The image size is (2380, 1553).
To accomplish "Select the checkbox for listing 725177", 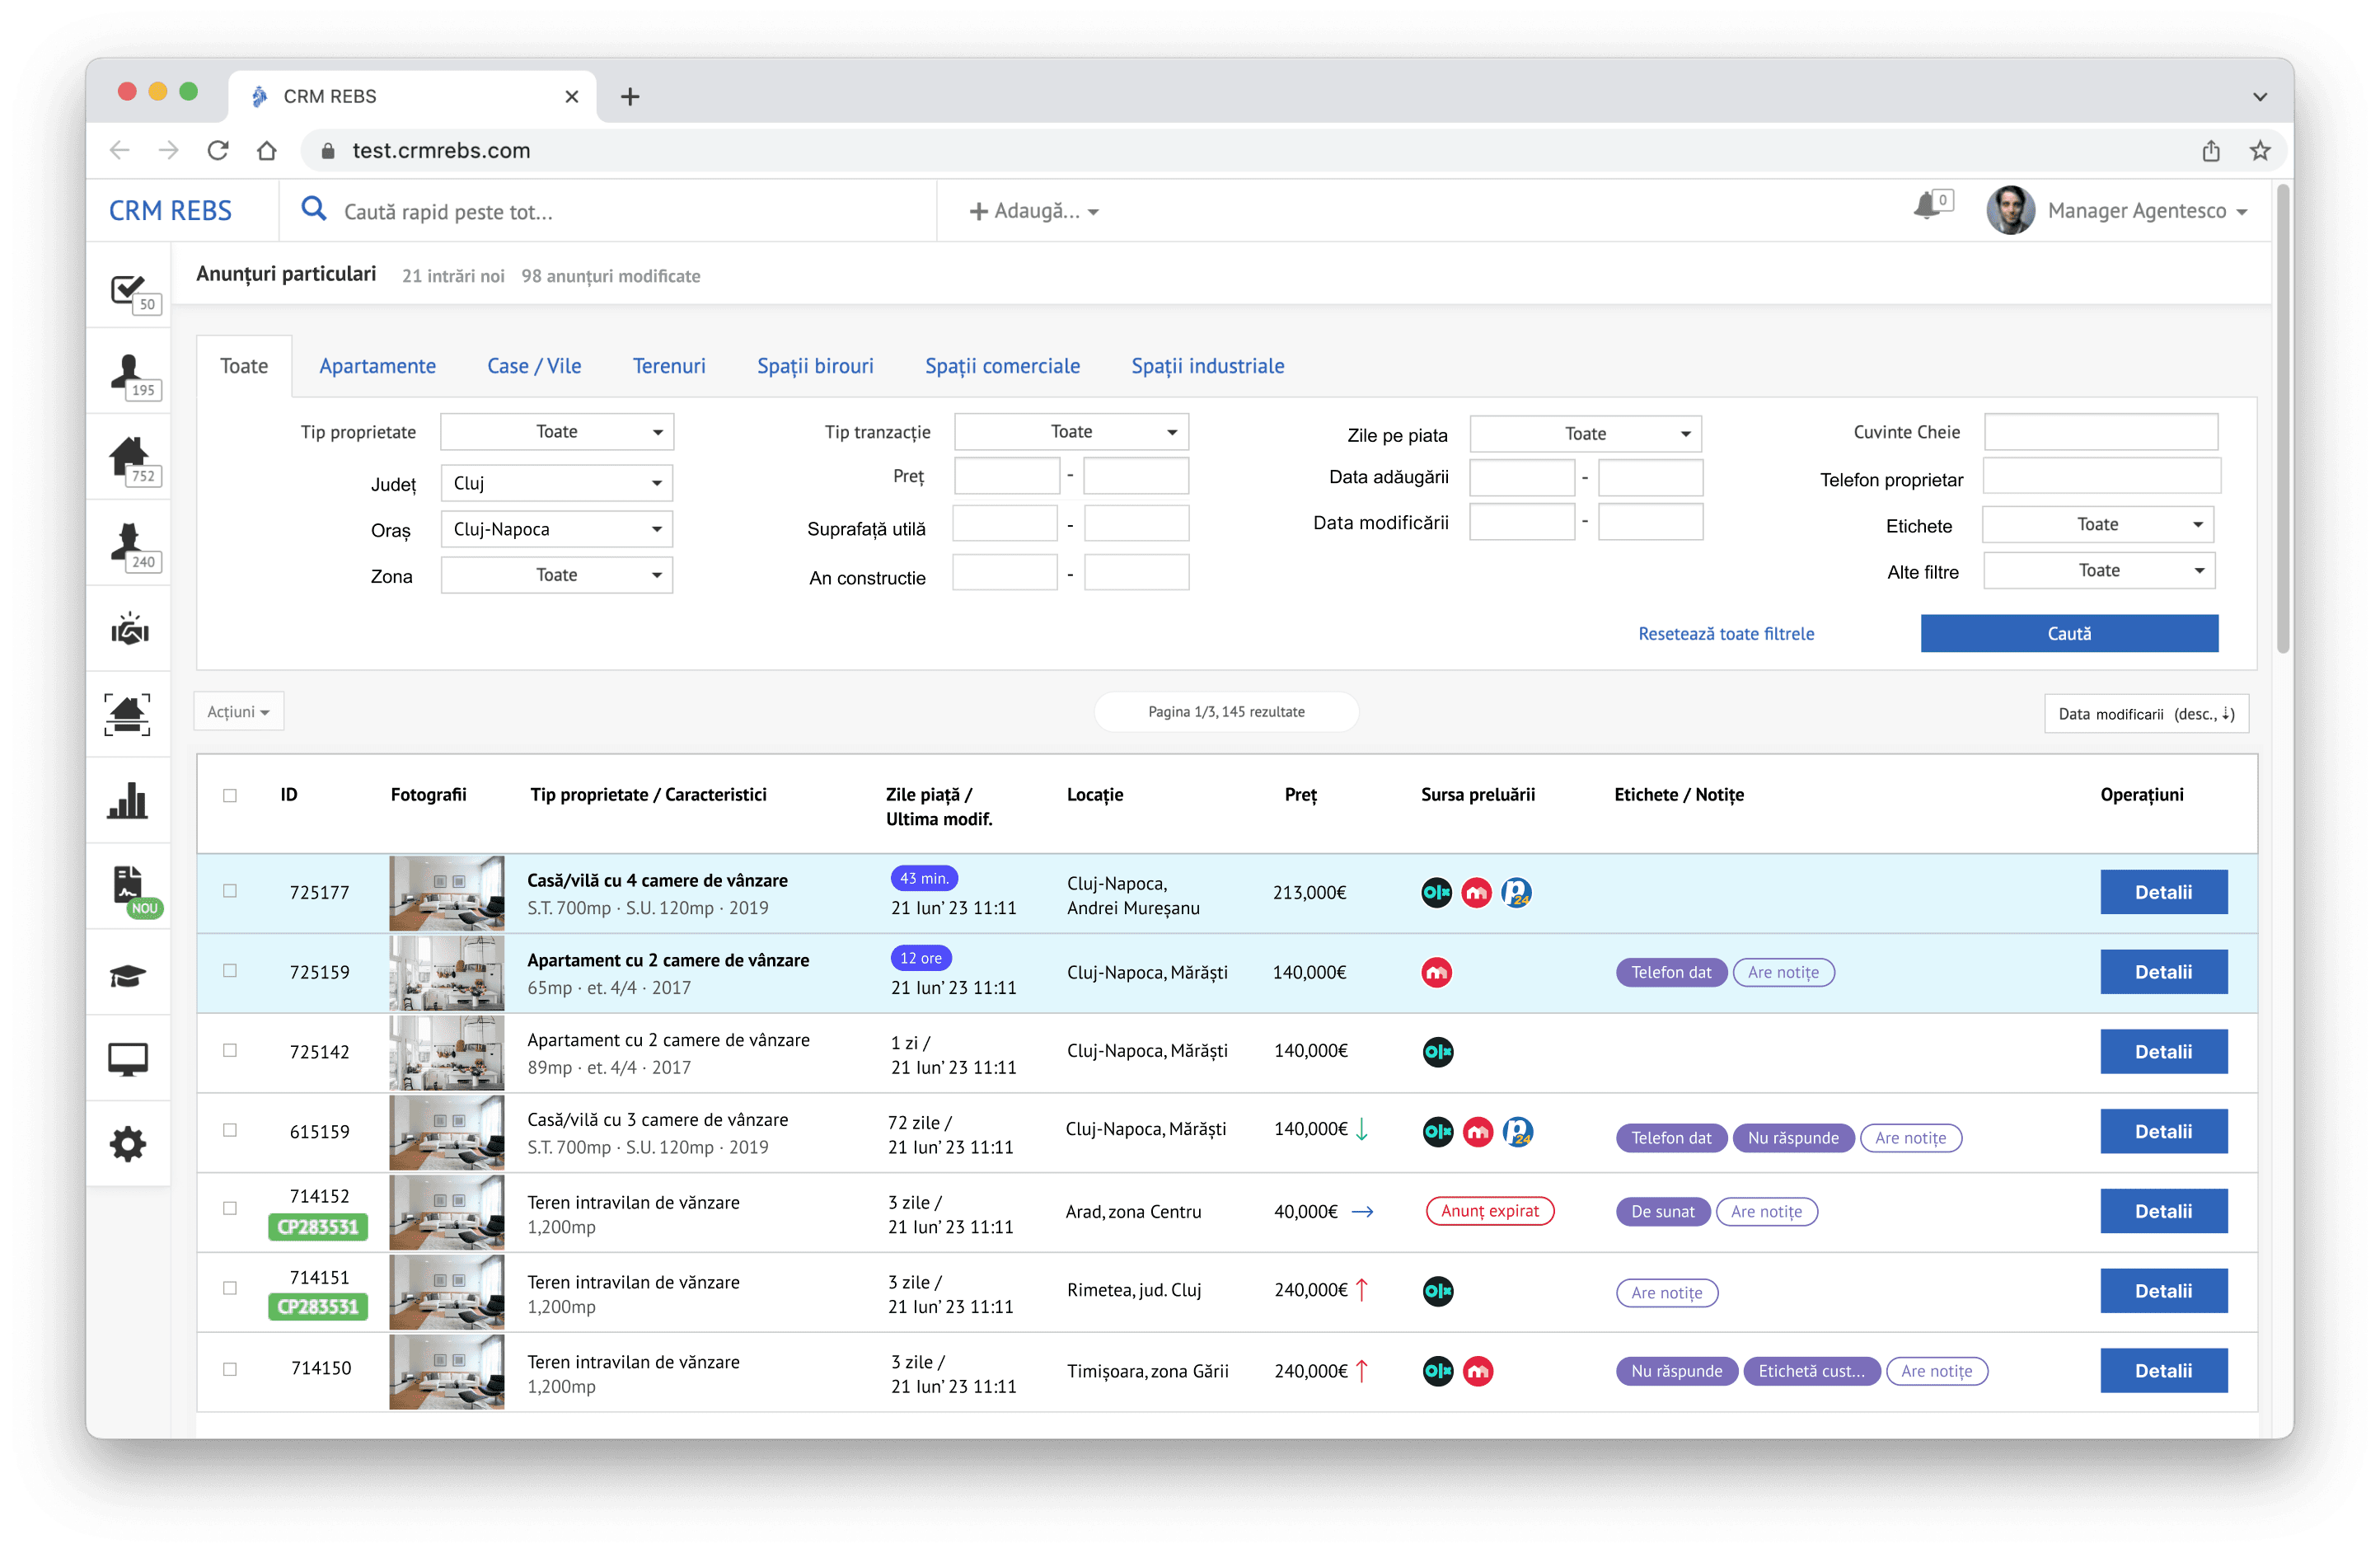I will click(230, 892).
